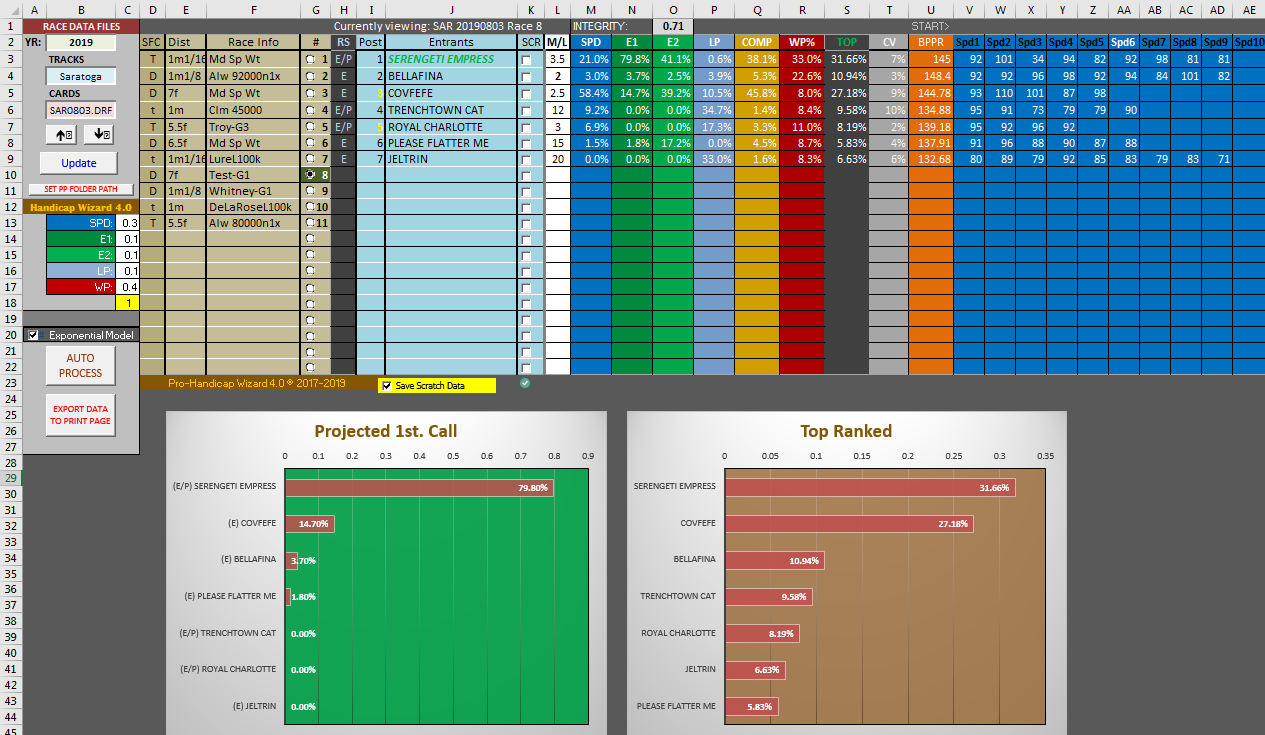Click the SET PP FOLDER PATH button

[x=80, y=189]
